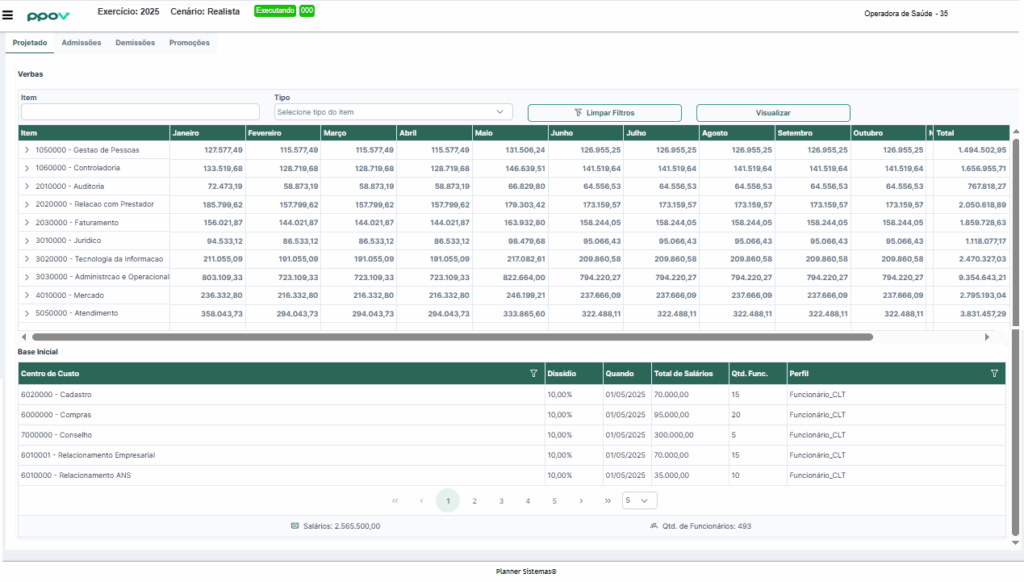The height and width of the screenshot is (582, 1024).
Task: Open the hamburger navigation menu
Action: tap(8, 15)
